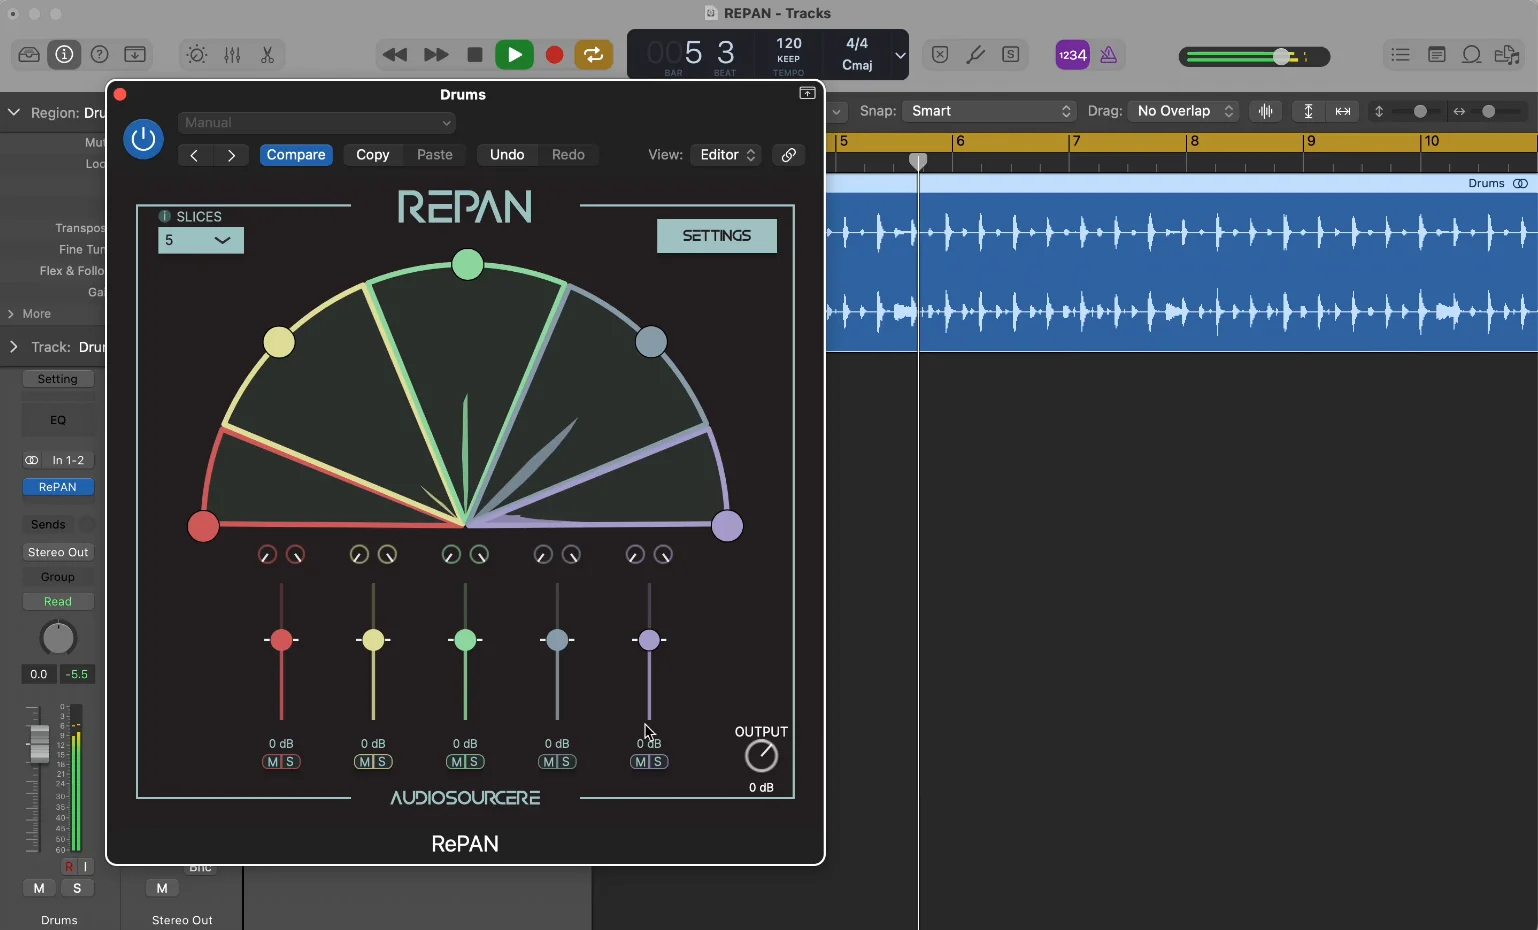Click the Copy button in plugin header

coord(372,155)
